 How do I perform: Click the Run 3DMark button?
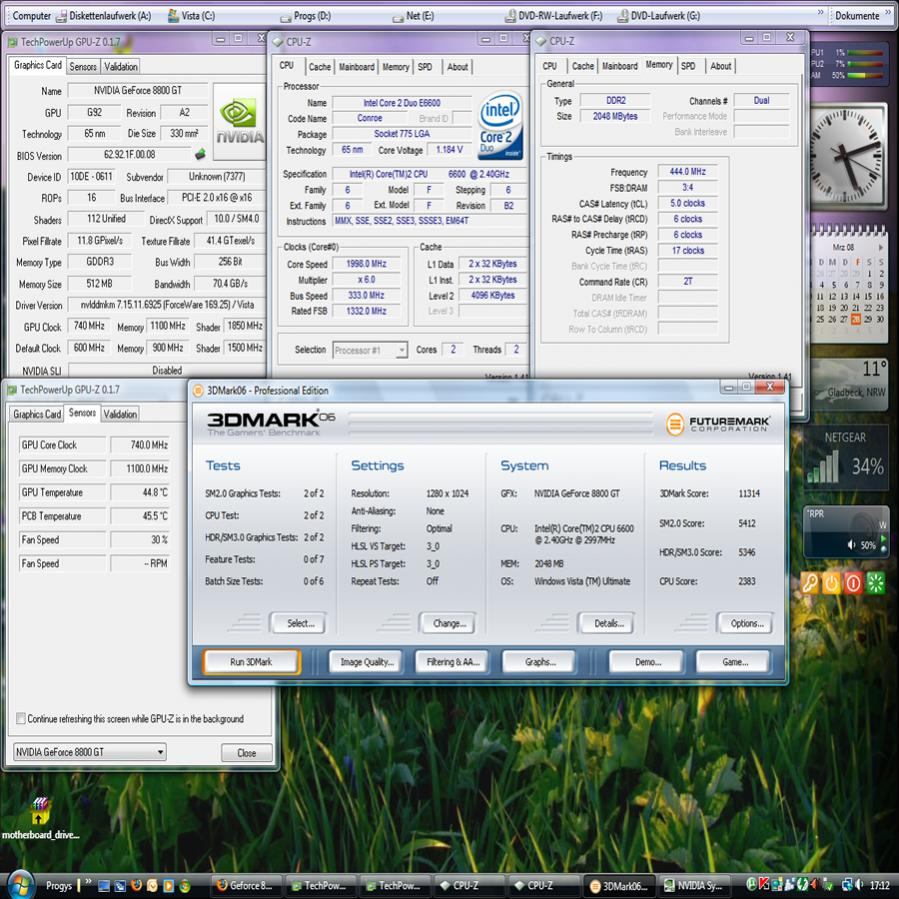click(251, 662)
